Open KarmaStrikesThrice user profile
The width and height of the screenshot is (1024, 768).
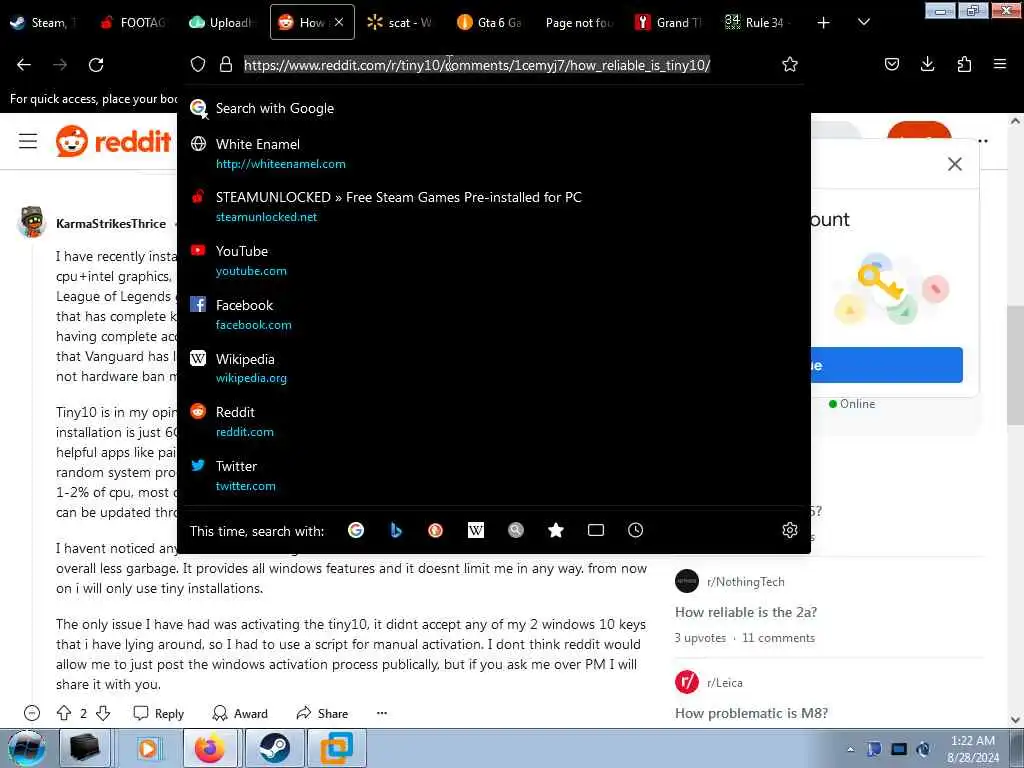point(111,223)
